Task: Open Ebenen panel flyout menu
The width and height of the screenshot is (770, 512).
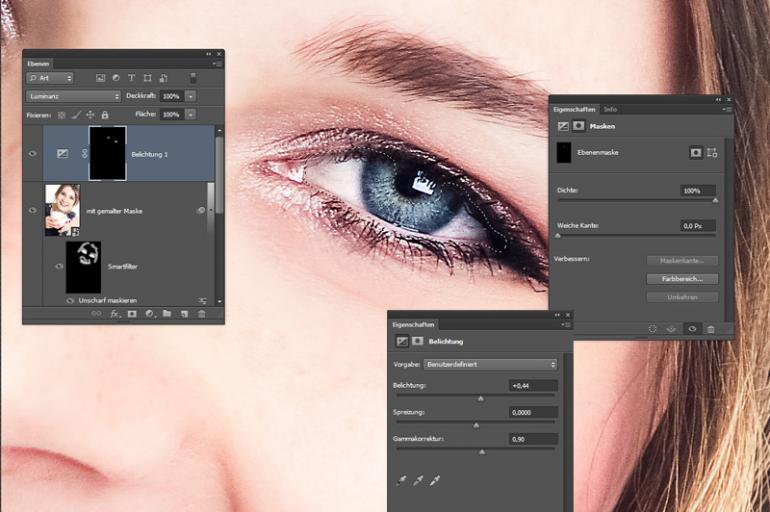Action: (217, 64)
